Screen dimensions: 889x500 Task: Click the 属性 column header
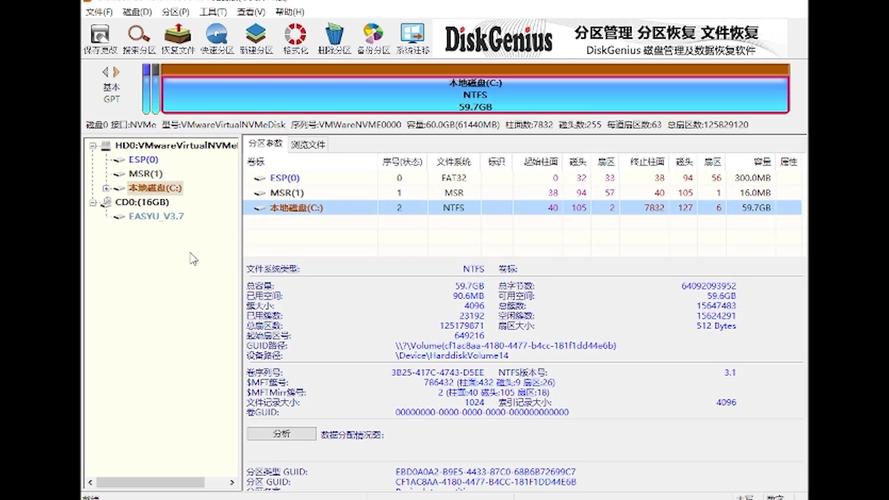[789, 162]
